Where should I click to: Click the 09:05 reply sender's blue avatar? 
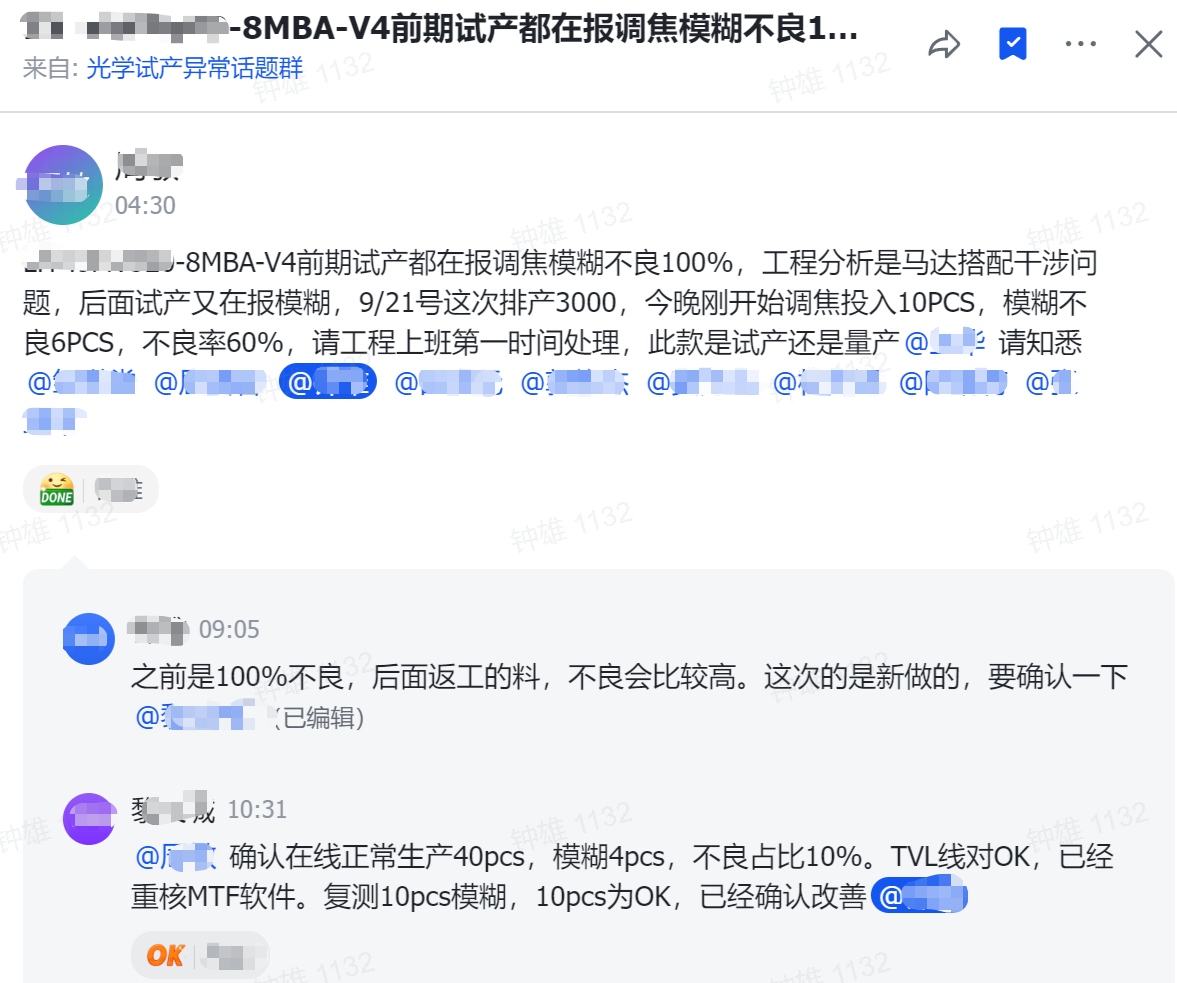[x=89, y=639]
